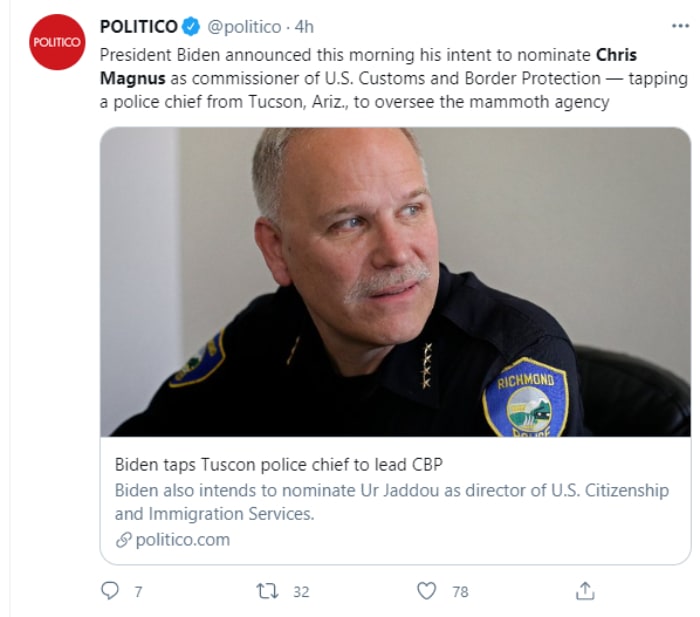Click the retweet count of 32
This screenshot has width=700, height=617.
coord(300,592)
